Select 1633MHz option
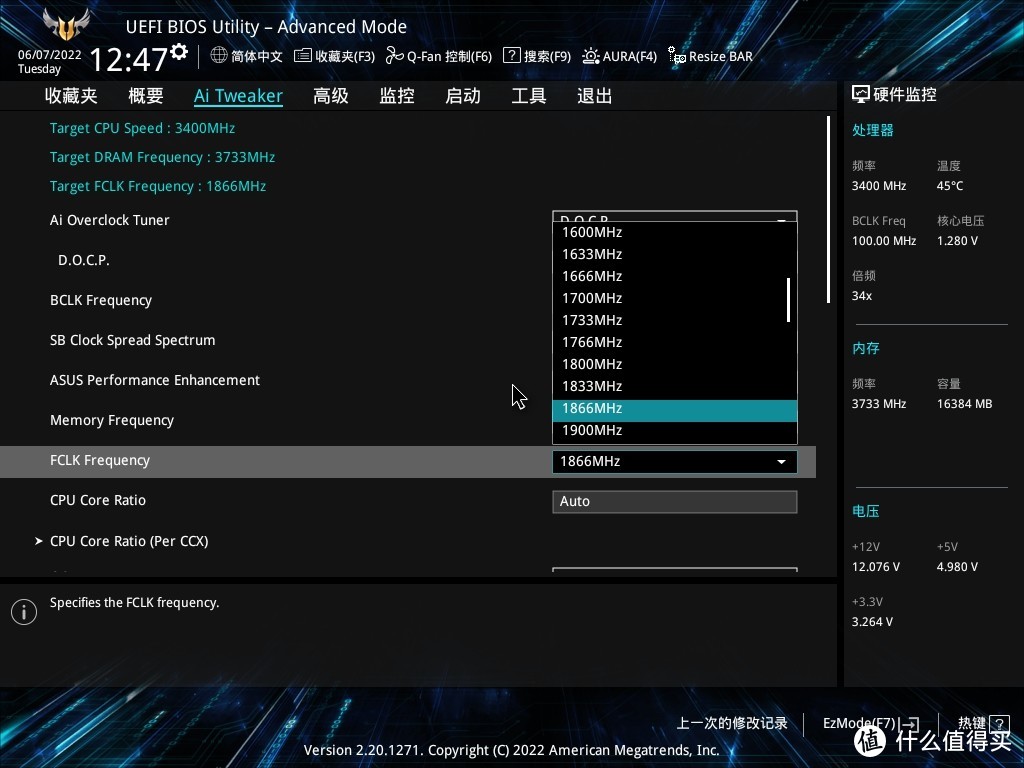This screenshot has height=768, width=1024. click(x=675, y=254)
